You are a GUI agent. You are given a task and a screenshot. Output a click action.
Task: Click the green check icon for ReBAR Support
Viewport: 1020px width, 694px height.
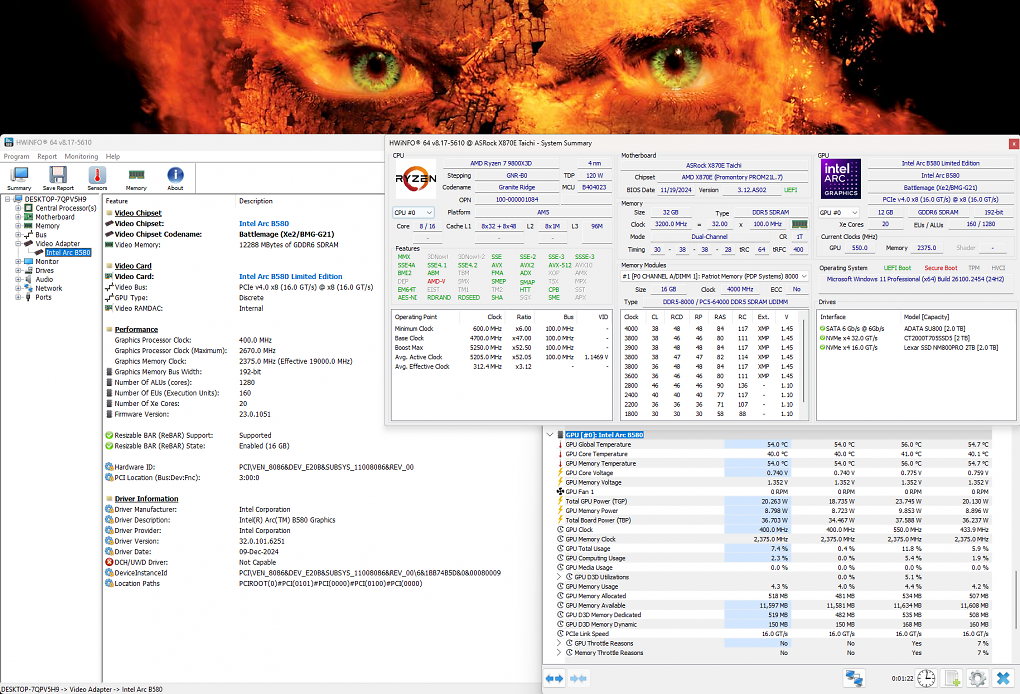click(109, 435)
